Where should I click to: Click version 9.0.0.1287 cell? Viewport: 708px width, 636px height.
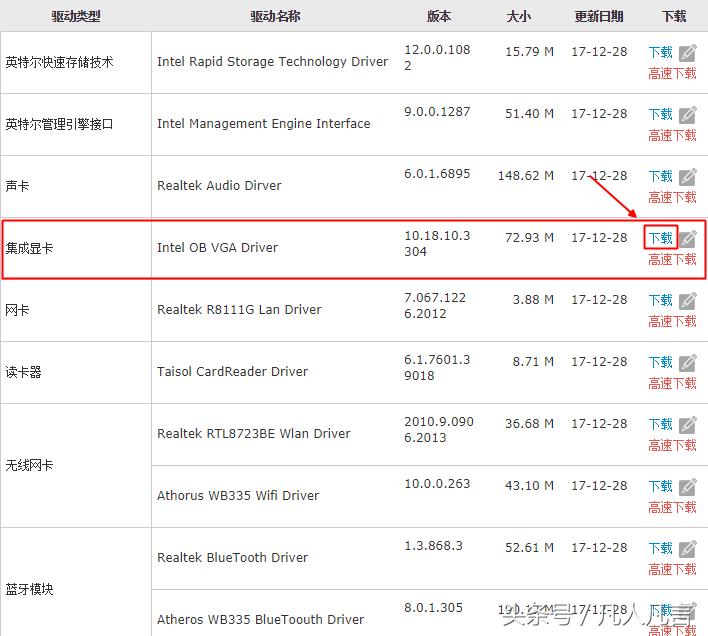(x=437, y=111)
